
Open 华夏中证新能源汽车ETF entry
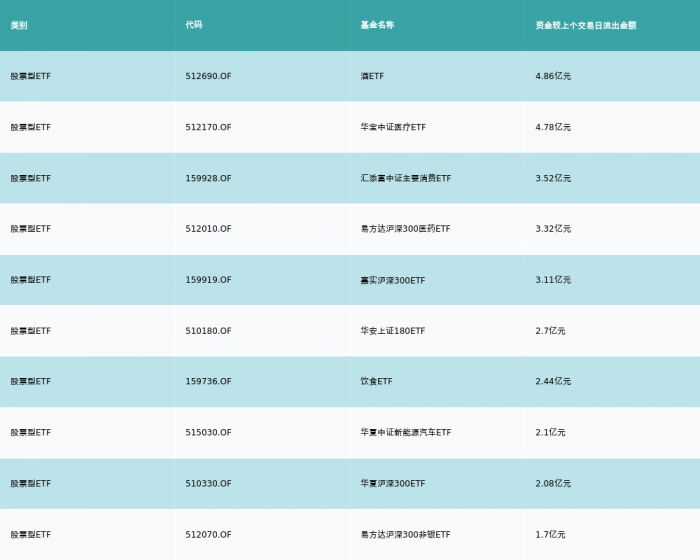point(406,432)
